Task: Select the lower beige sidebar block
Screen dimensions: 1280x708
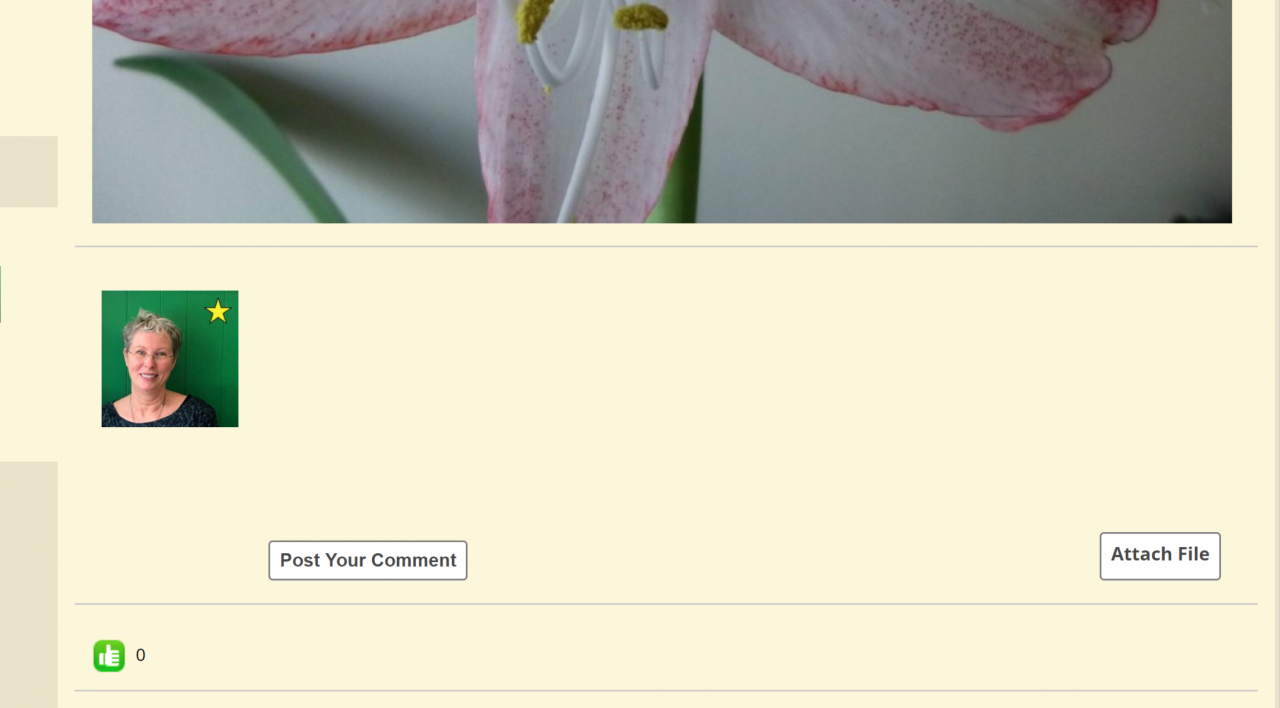Action: pyautogui.click(x=29, y=584)
